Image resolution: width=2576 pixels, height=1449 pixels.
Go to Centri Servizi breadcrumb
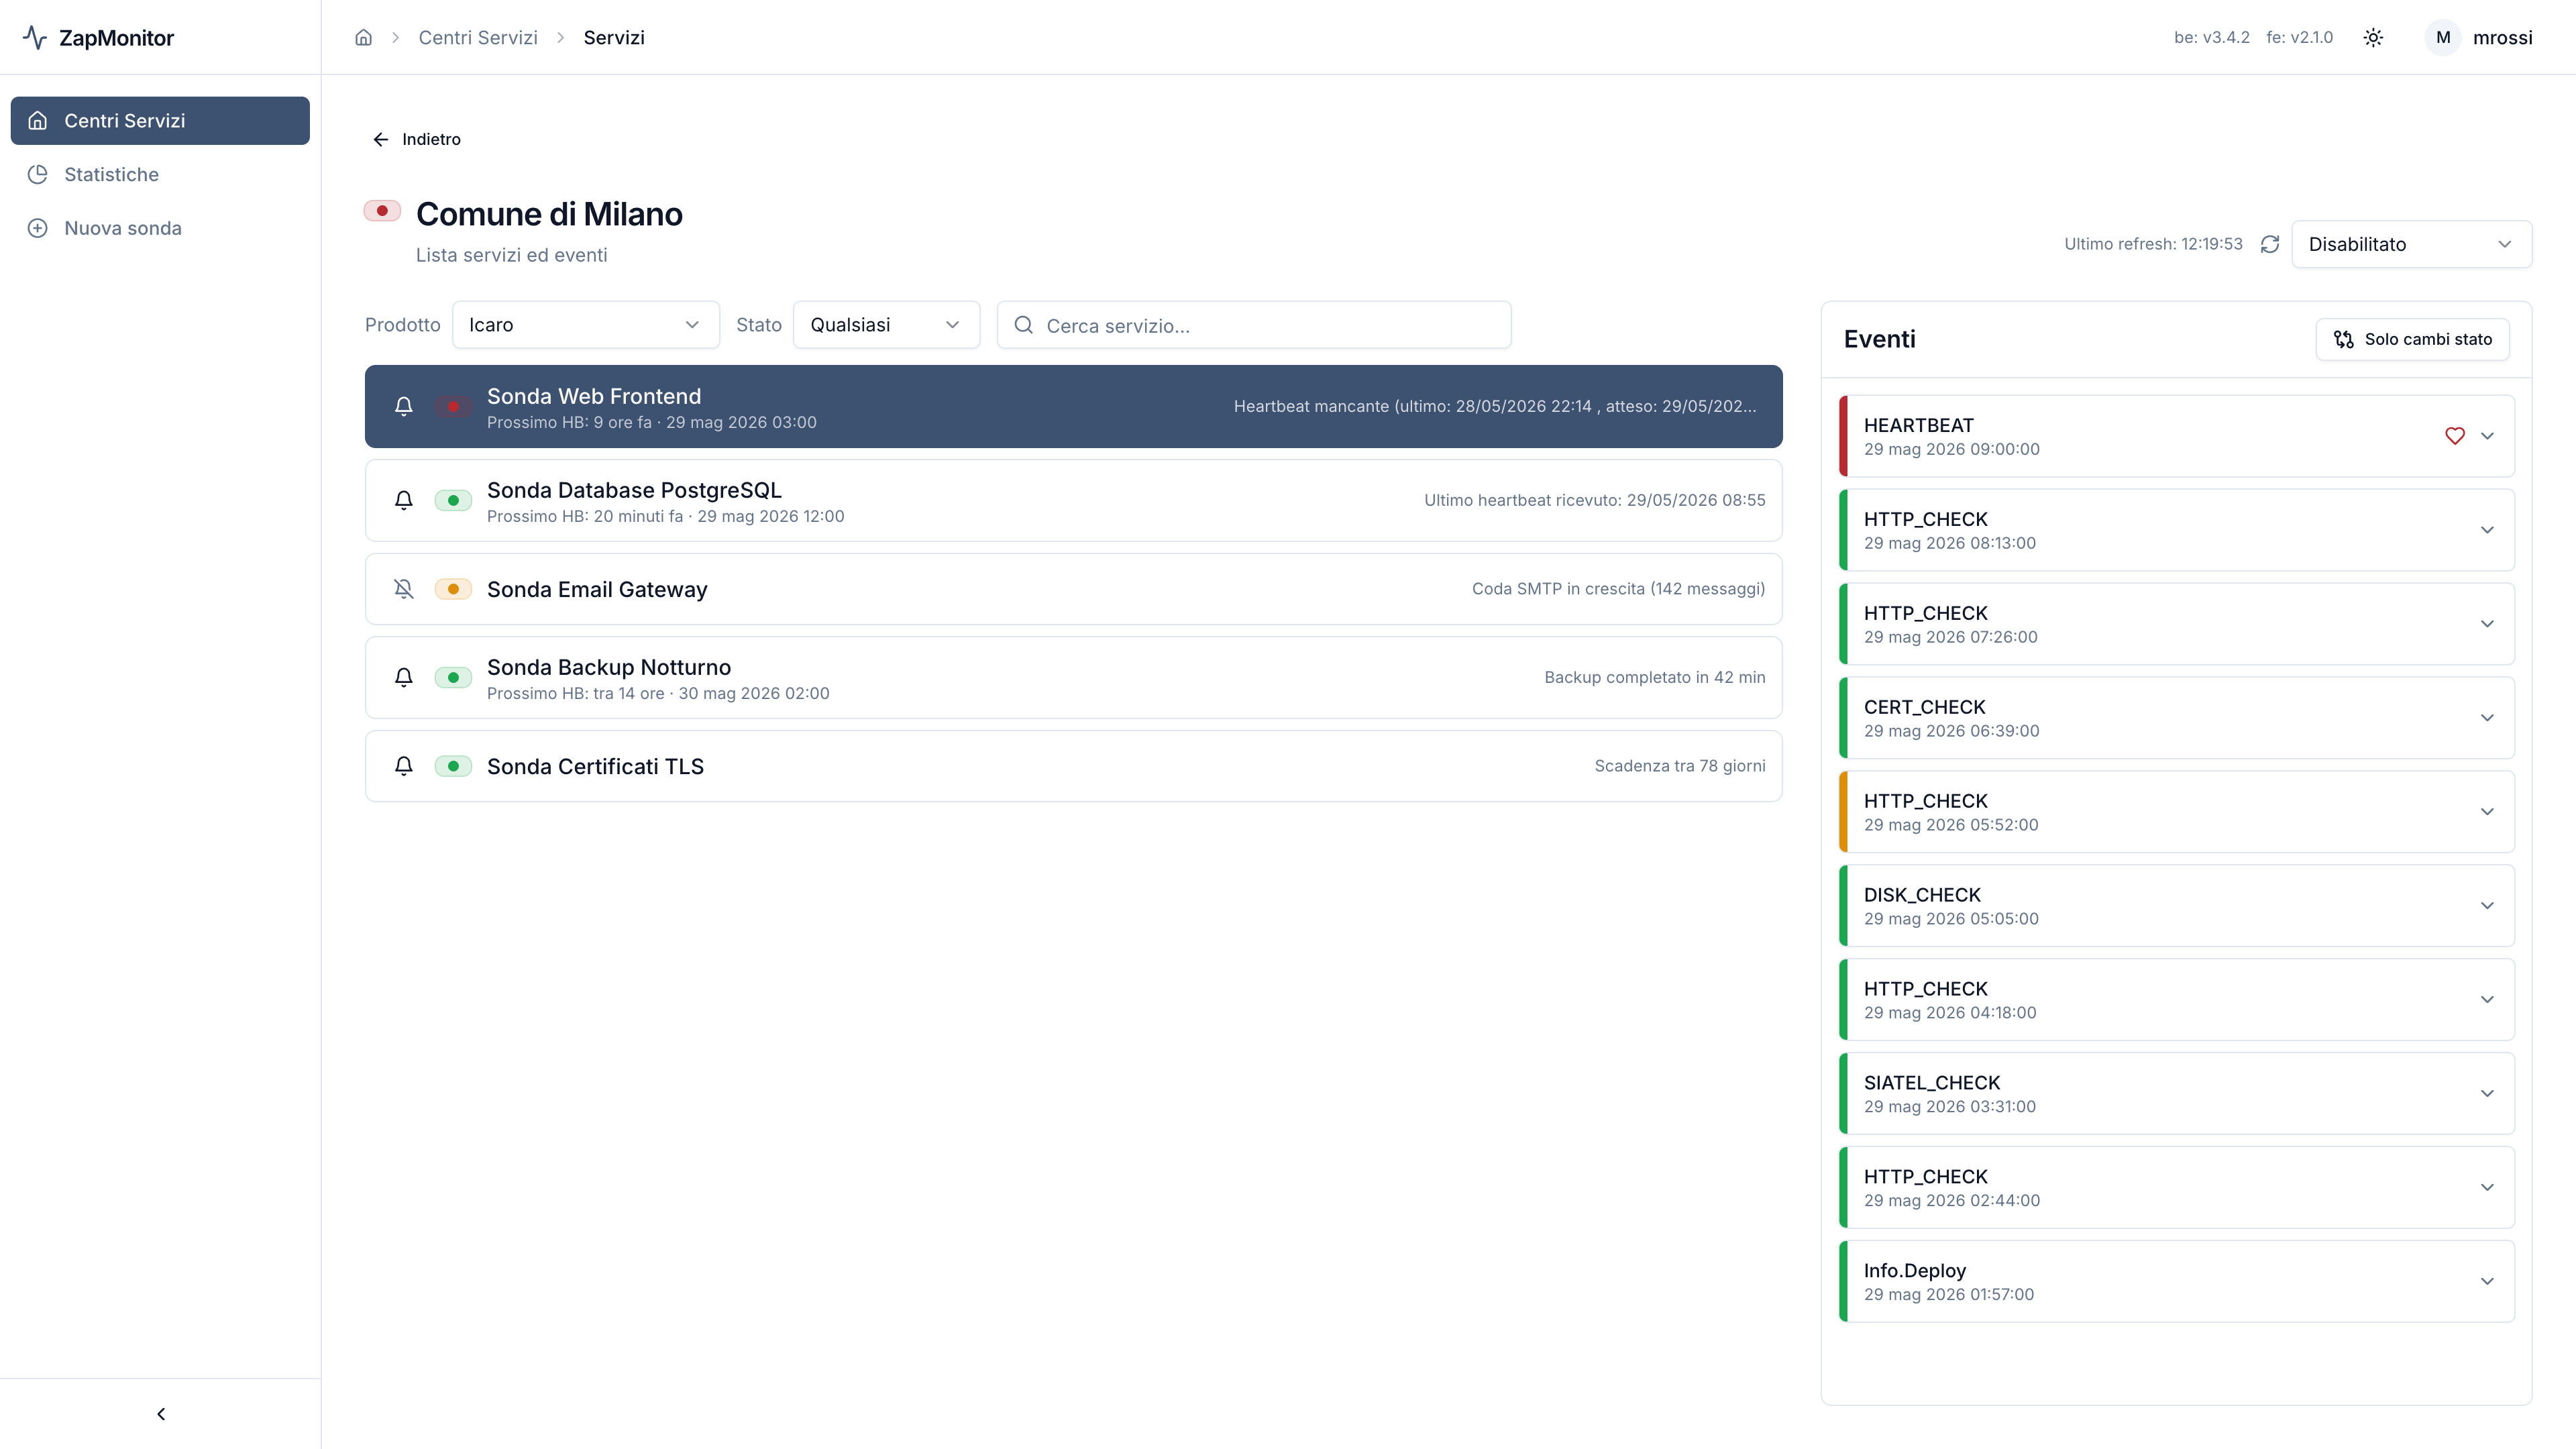click(x=478, y=37)
